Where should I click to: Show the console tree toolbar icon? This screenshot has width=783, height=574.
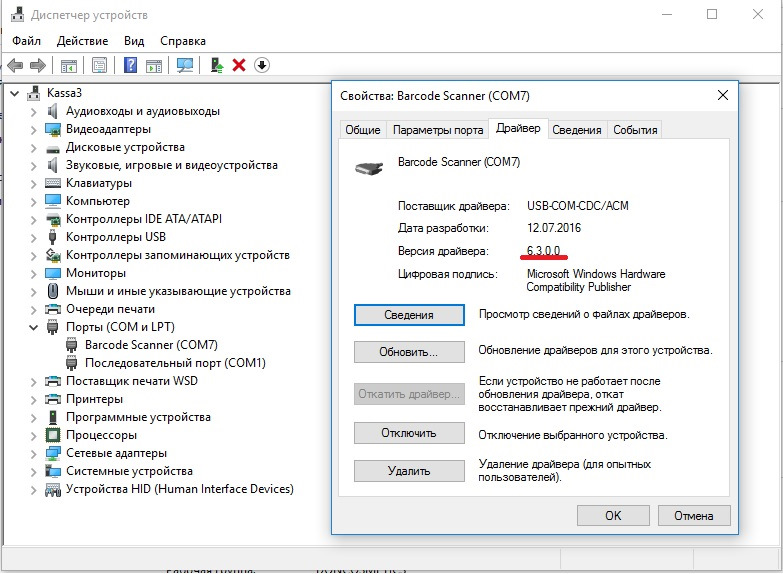pyautogui.click(x=69, y=65)
